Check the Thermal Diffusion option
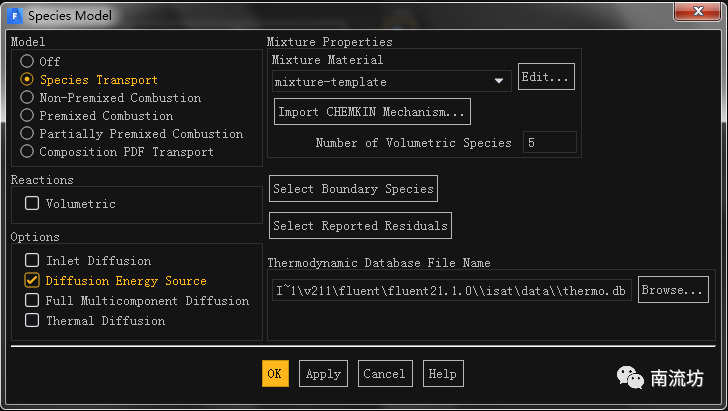 [x=32, y=321]
